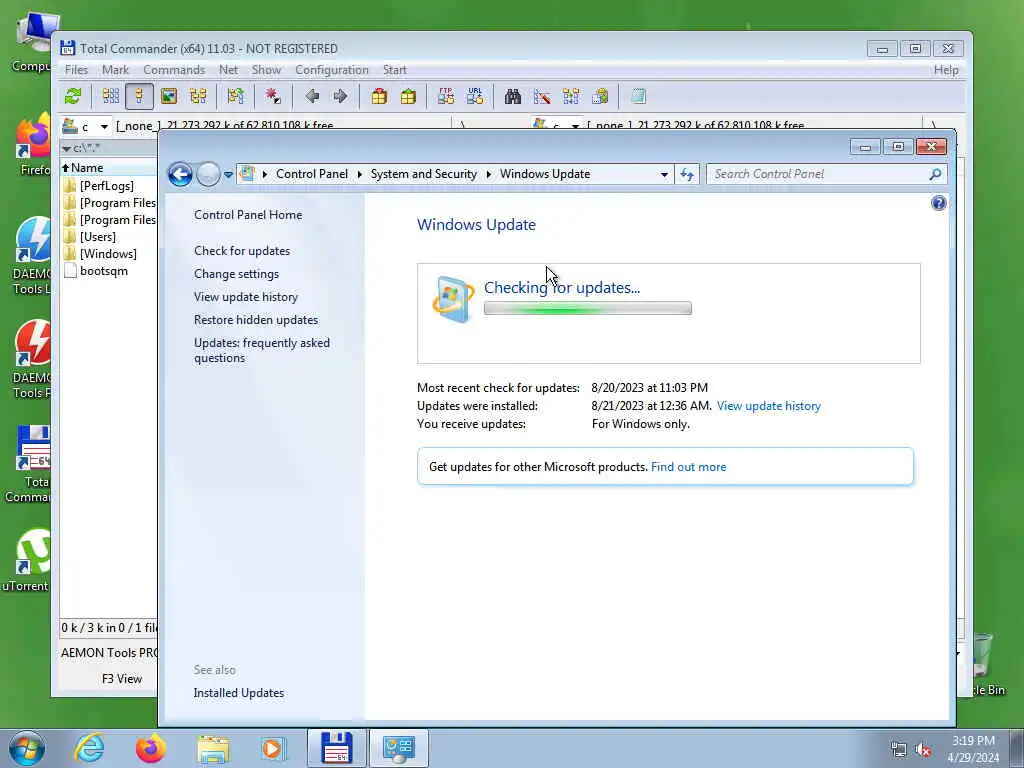Expand the path history arrow in Total Commander's left panel

(67, 149)
